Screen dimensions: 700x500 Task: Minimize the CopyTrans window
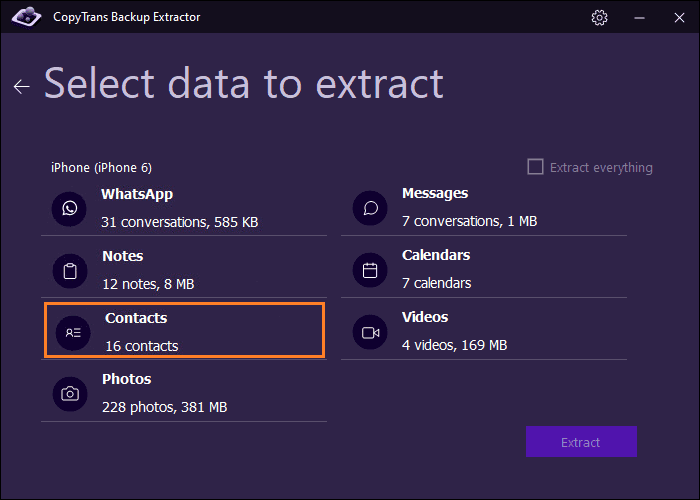click(639, 17)
